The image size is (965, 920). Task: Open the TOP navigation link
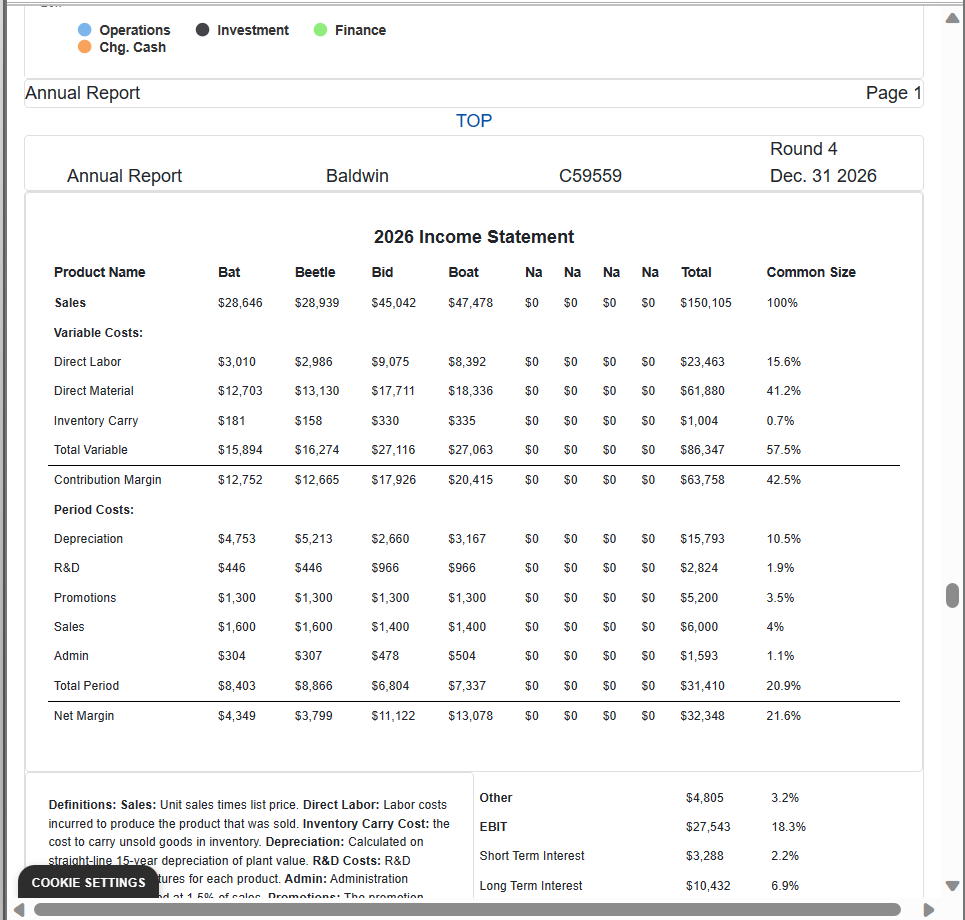point(473,120)
